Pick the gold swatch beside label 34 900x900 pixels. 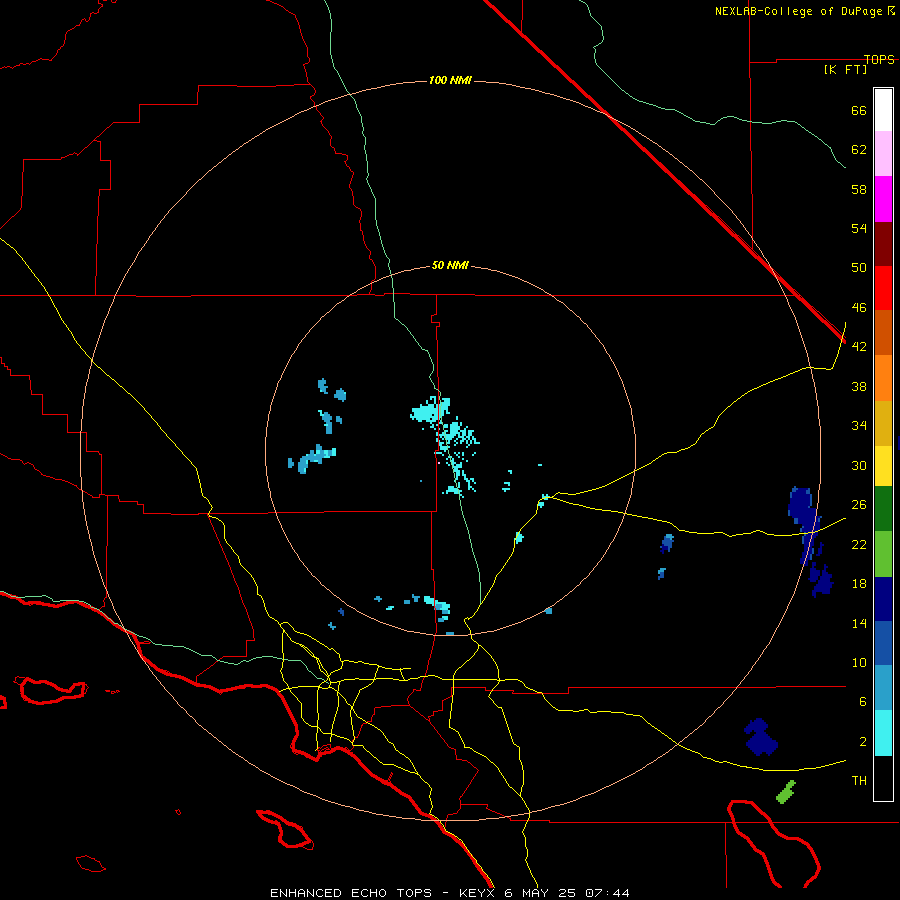[x=883, y=423]
